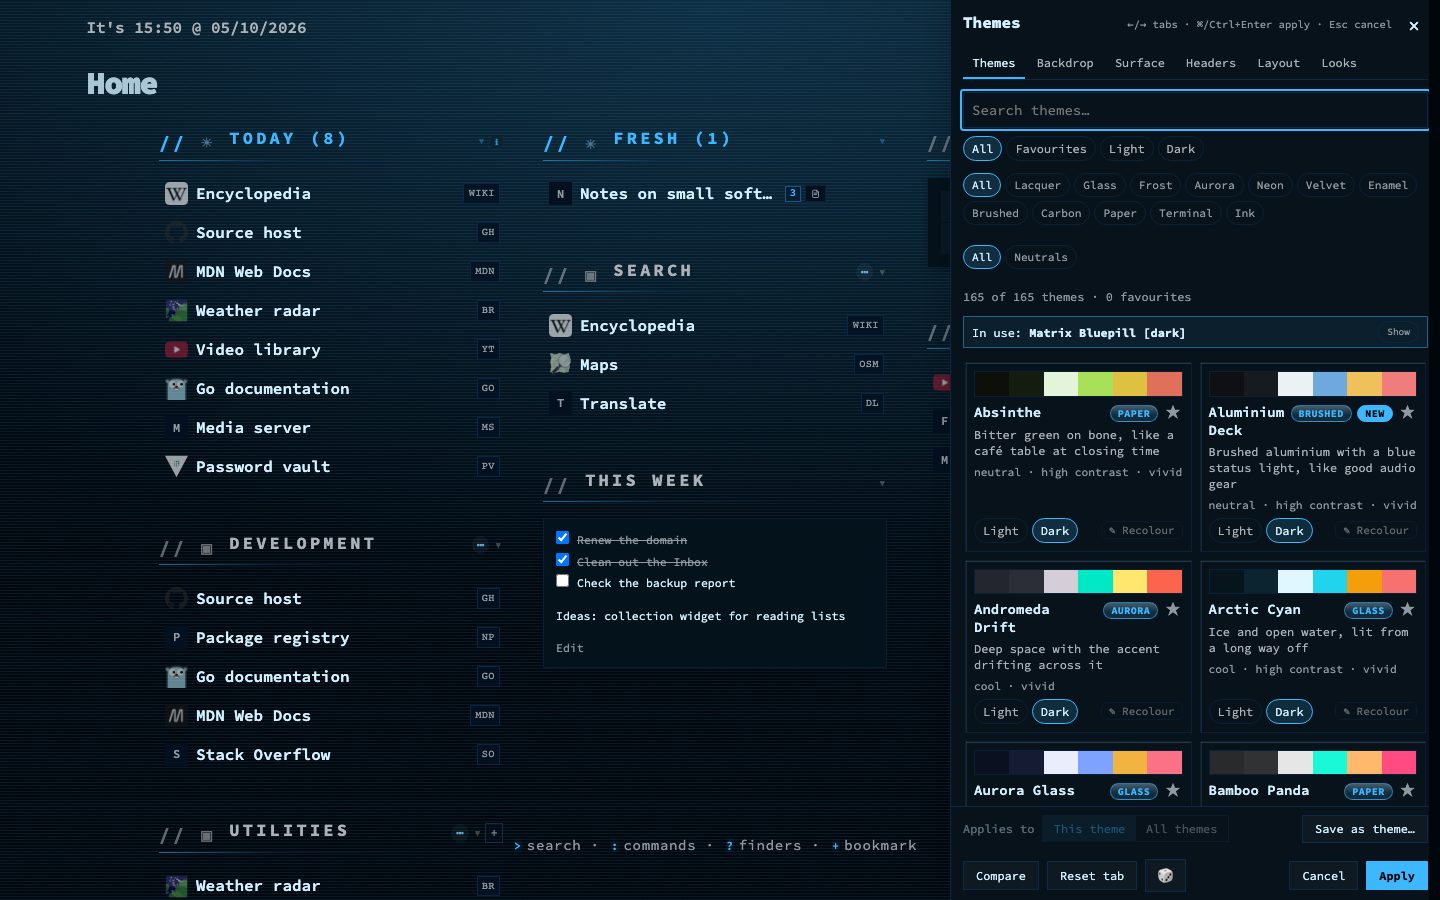Collapse the Fresh section arrow
This screenshot has height=900, width=1440.
pyautogui.click(x=882, y=141)
